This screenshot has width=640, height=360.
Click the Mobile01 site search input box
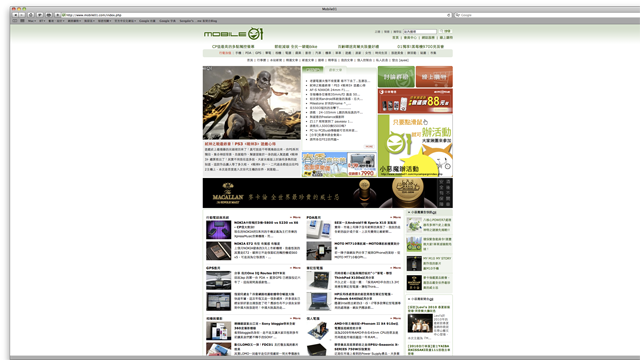pyautogui.click(x=420, y=31)
